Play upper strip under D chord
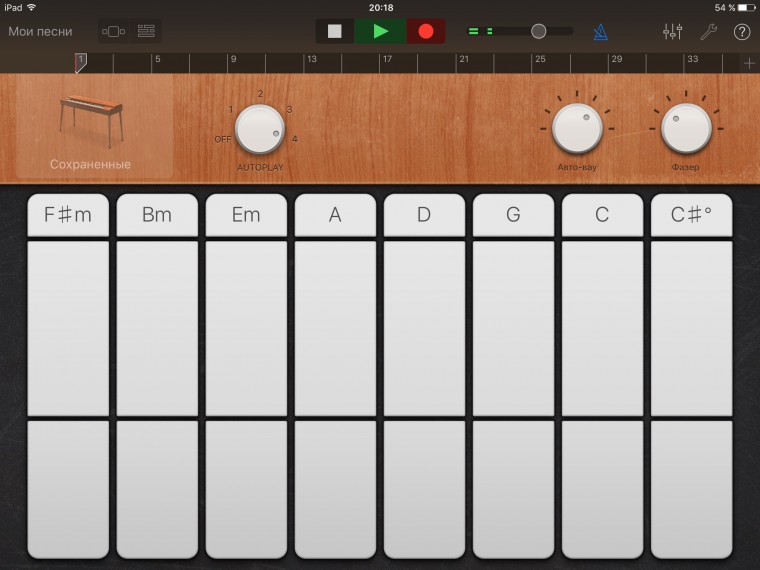The height and width of the screenshot is (570, 760). [x=424, y=328]
